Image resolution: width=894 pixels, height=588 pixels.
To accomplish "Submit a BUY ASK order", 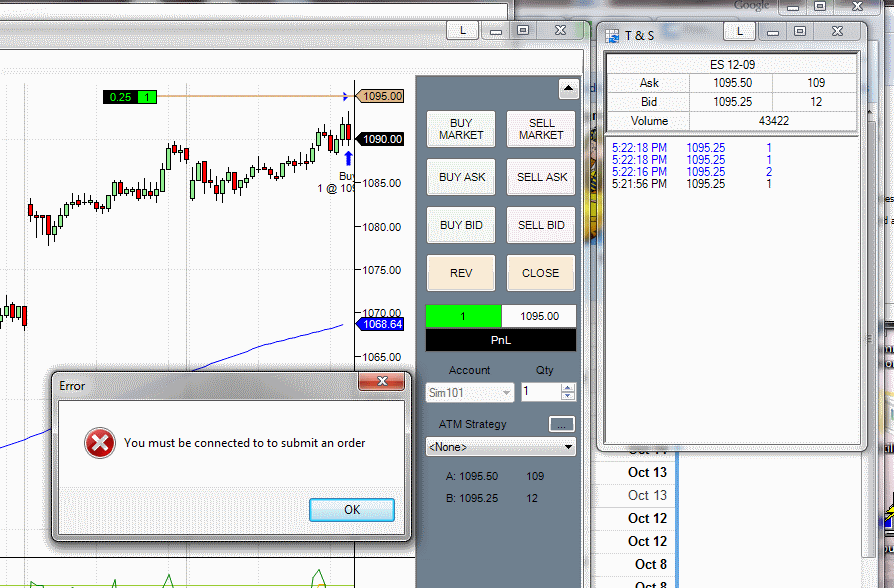I will 461,177.
